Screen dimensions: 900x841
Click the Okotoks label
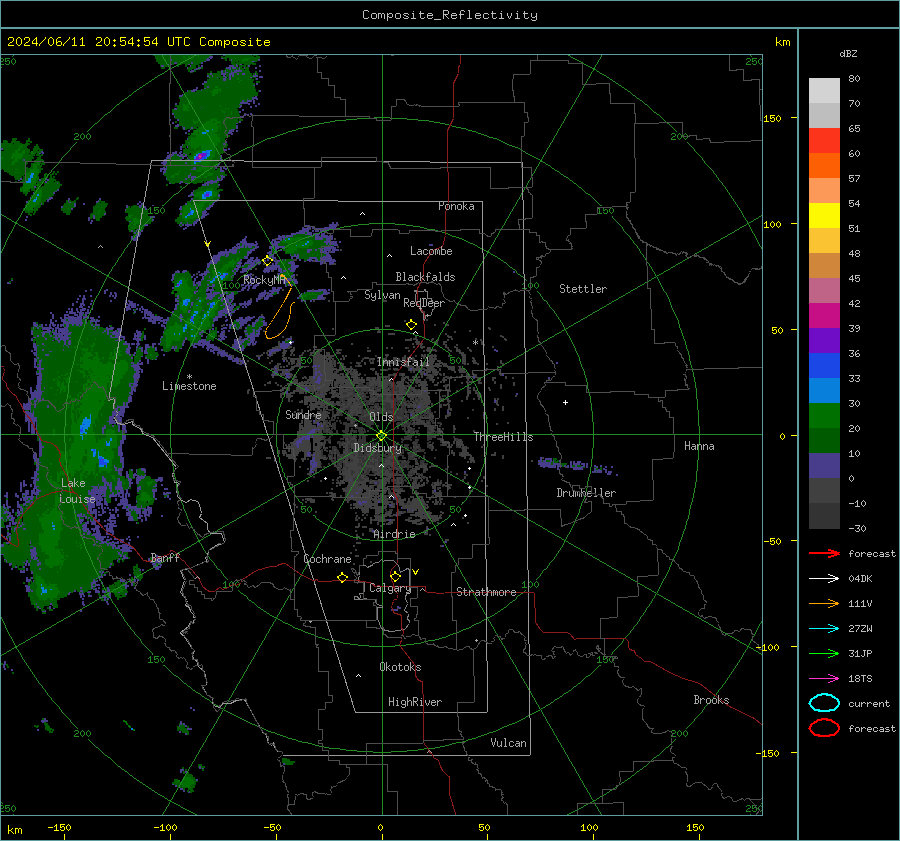pyautogui.click(x=400, y=667)
